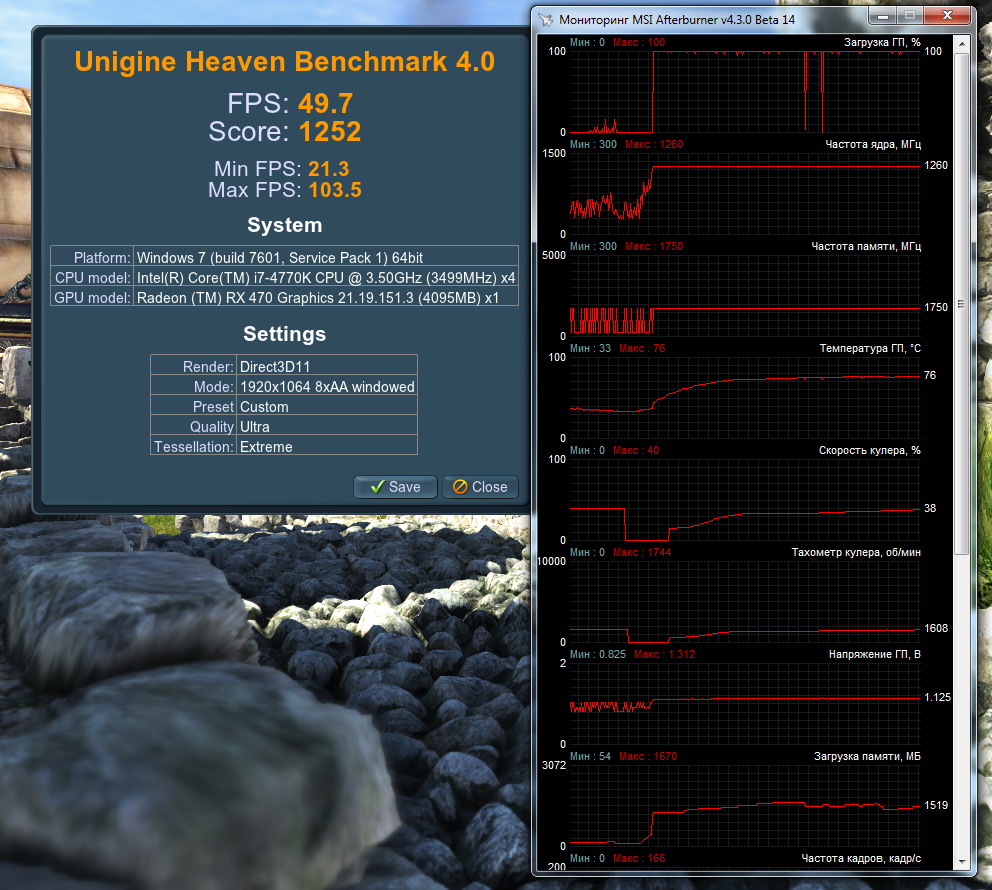The image size is (992, 890).
Task: Click the fan speed percent graph area
Action: tap(745, 500)
